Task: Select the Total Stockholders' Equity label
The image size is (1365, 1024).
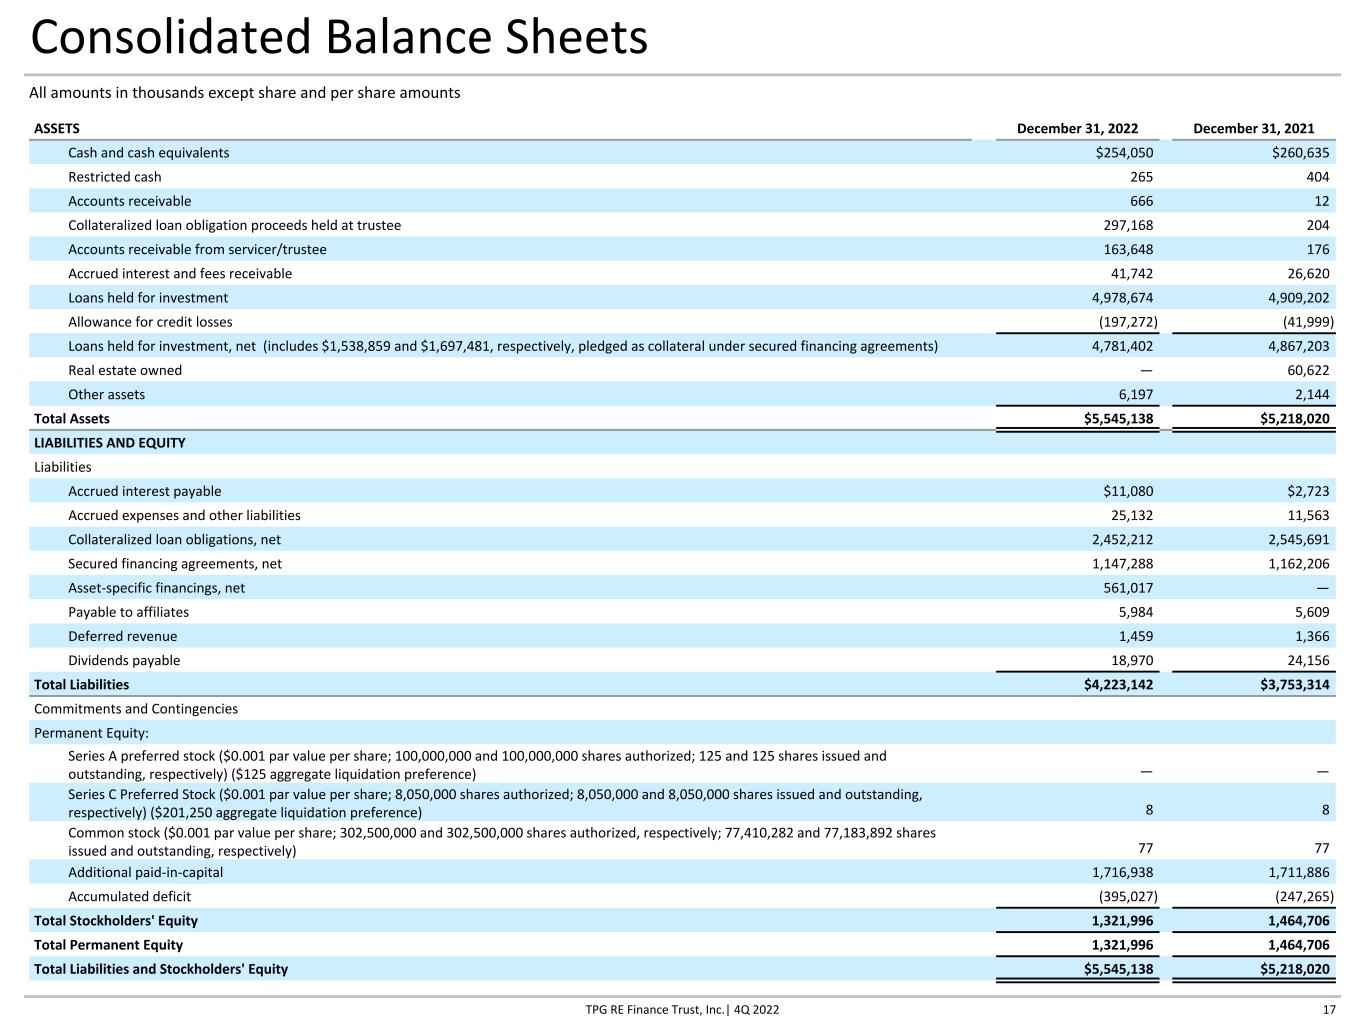Action: 116,921
